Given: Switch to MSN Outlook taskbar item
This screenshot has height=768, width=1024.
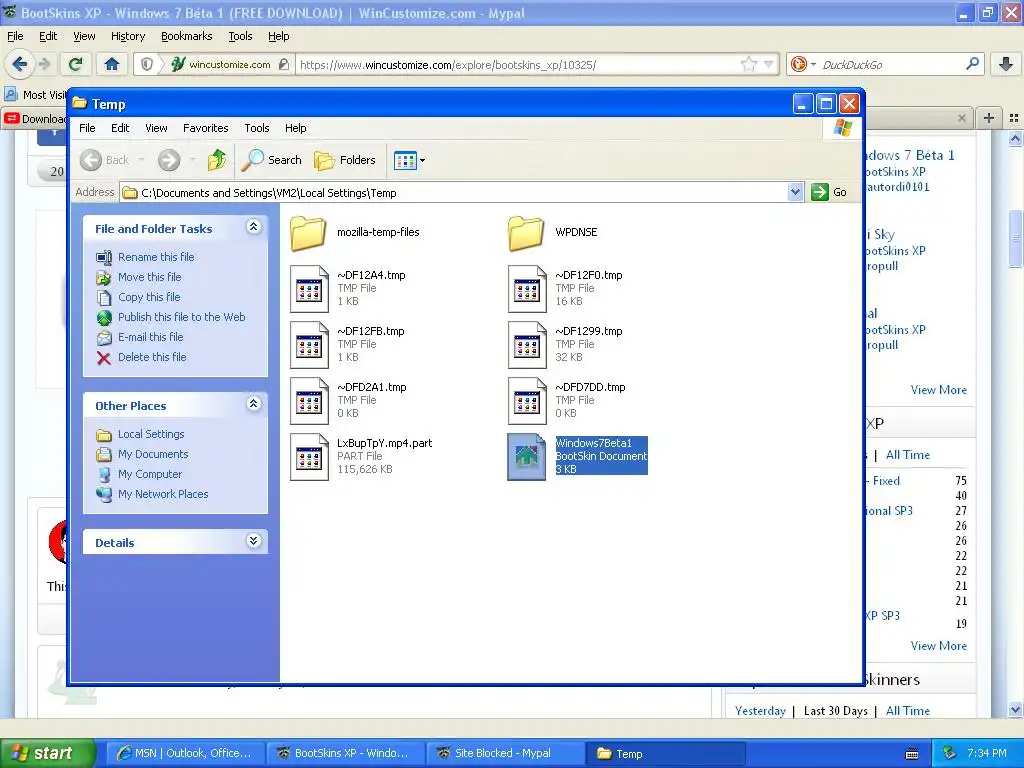Looking at the screenshot, I should point(185,753).
